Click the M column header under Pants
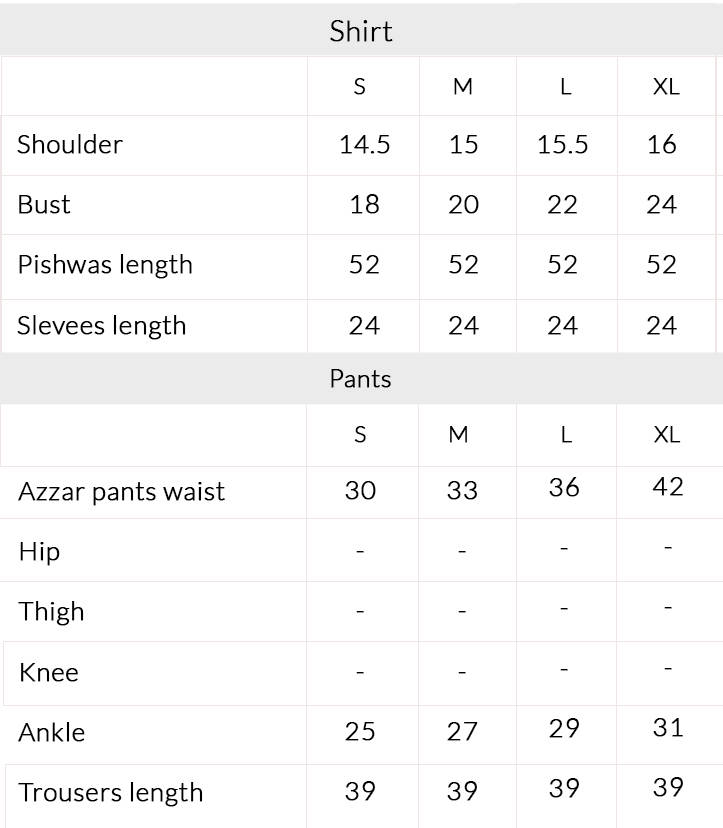 pyautogui.click(x=458, y=434)
